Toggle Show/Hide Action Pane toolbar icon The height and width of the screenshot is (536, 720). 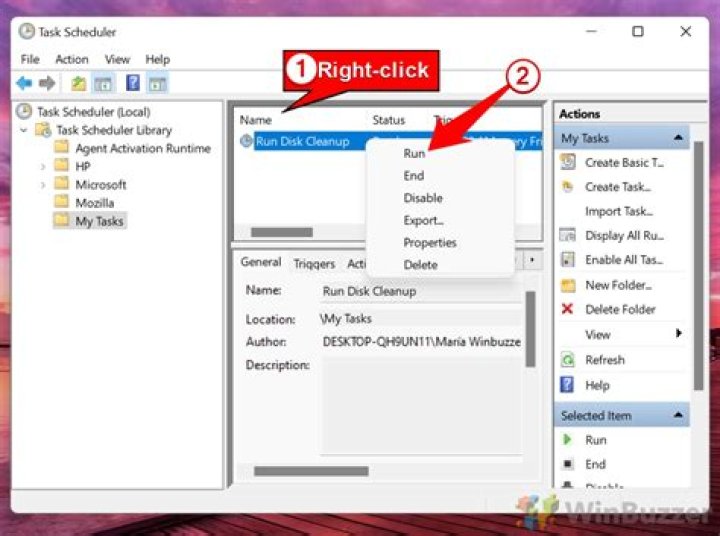point(158,84)
